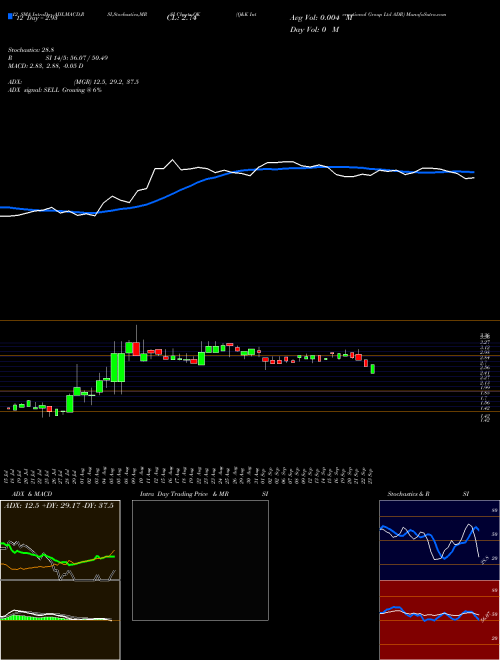The width and height of the screenshot is (500, 660).
Task: Select the 'MACD: 2.83, 2.88, -0.05 D' line
Action: pyautogui.click(x=45, y=66)
